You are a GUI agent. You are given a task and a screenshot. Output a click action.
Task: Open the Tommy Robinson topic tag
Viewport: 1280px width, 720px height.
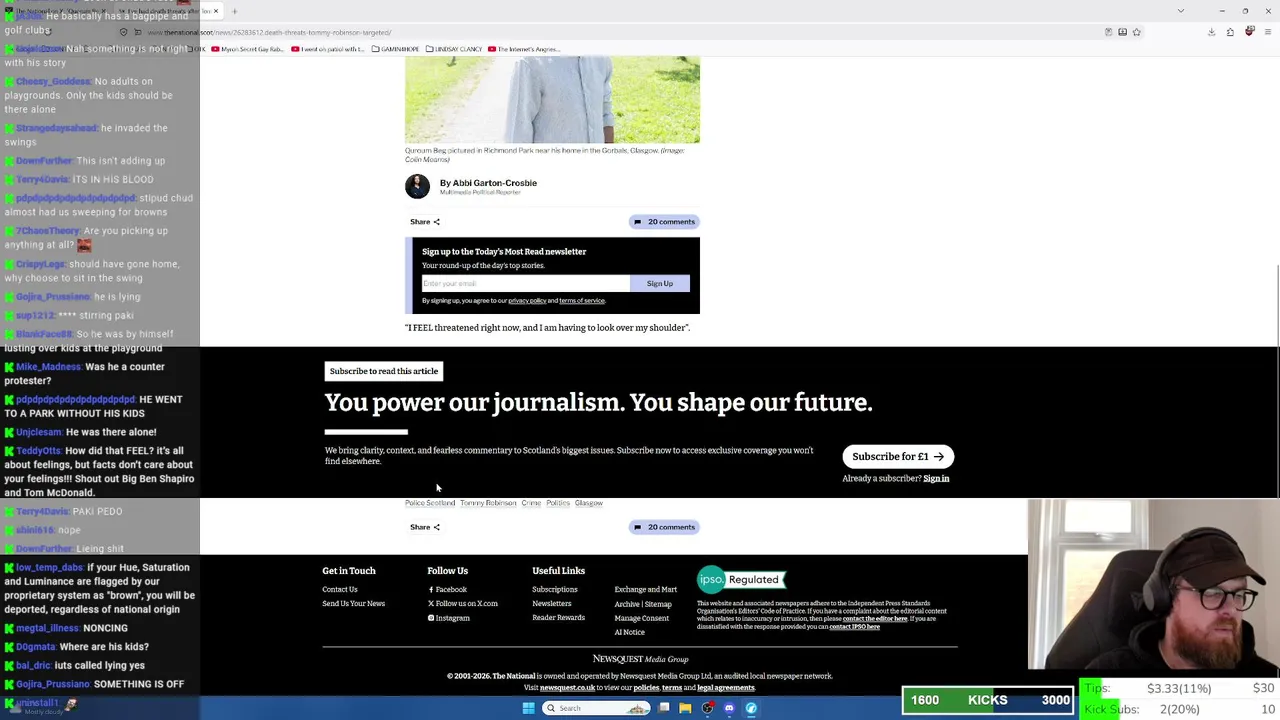click(488, 503)
